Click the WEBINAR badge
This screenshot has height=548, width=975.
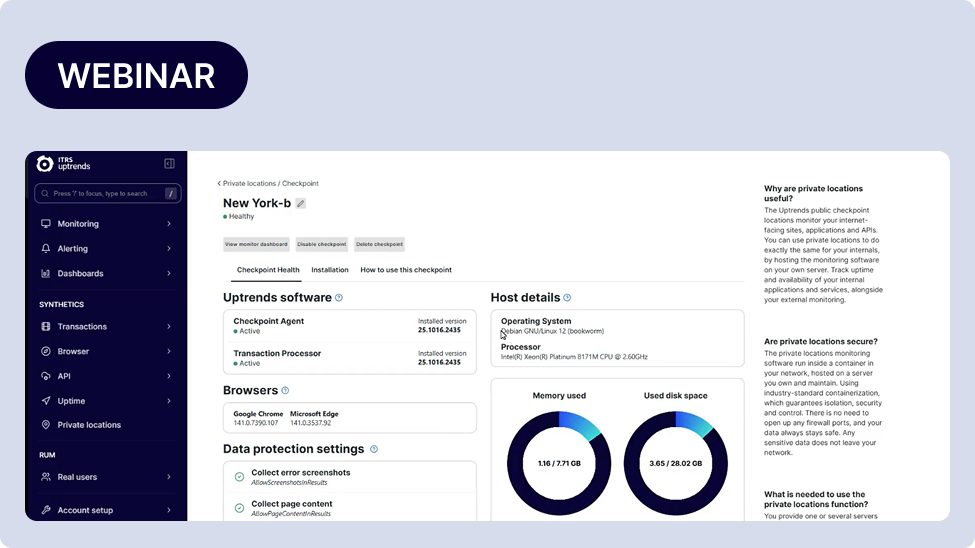click(x=136, y=75)
